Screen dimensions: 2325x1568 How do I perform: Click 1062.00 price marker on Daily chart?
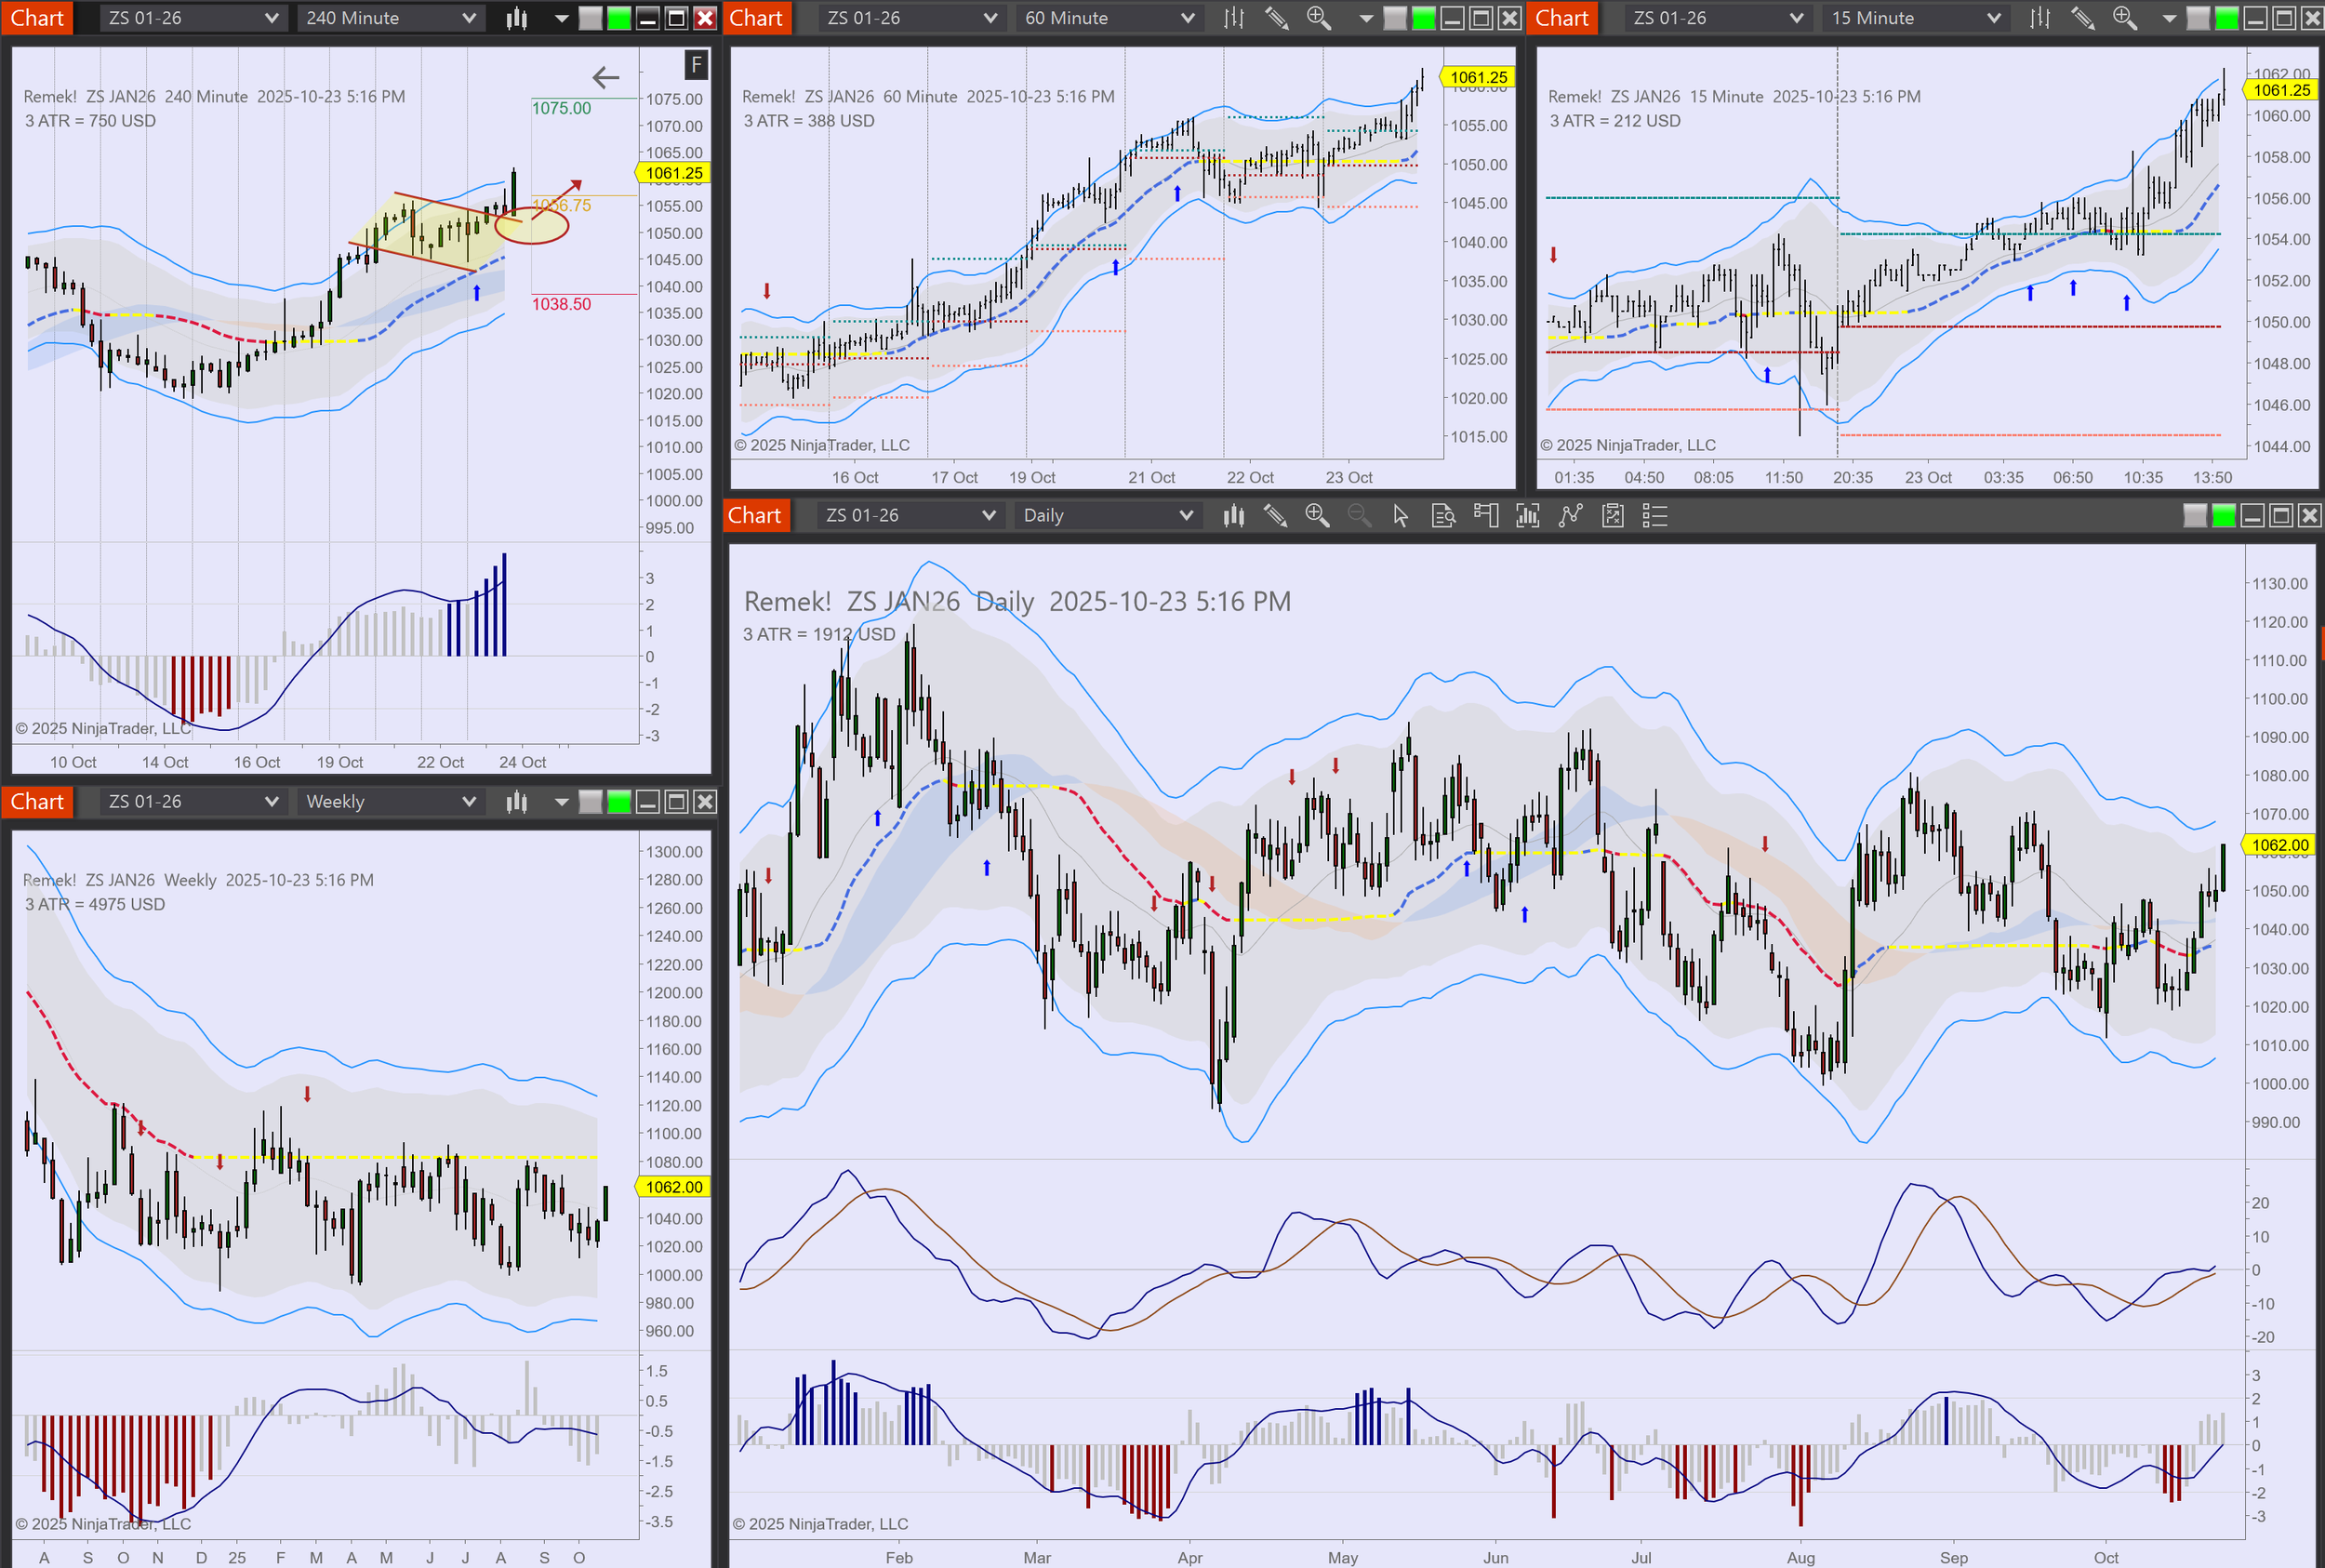click(x=2279, y=845)
